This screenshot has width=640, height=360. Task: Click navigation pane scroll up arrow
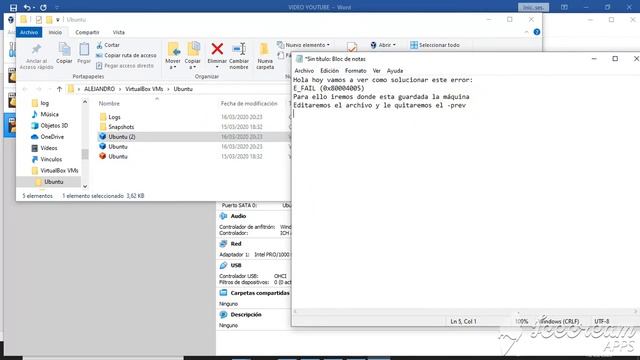tap(85, 102)
